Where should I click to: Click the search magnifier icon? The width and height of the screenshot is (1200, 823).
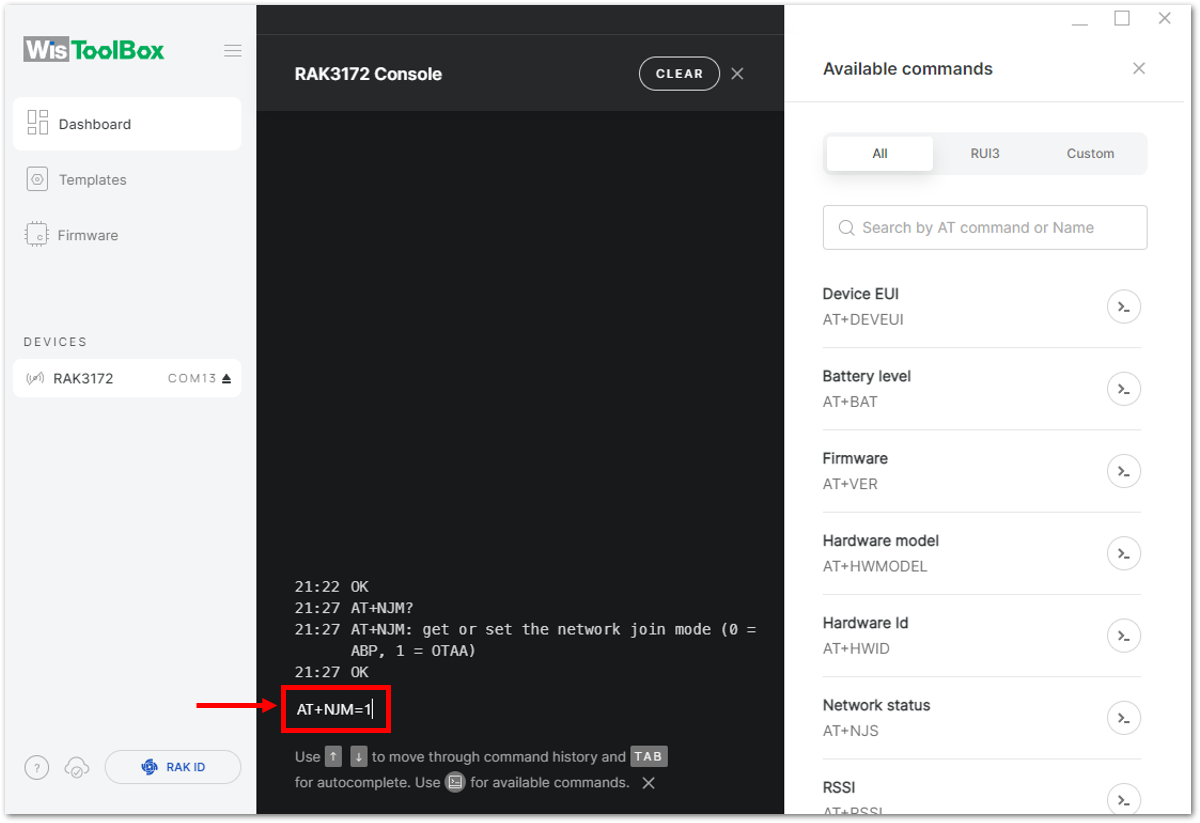tap(846, 228)
